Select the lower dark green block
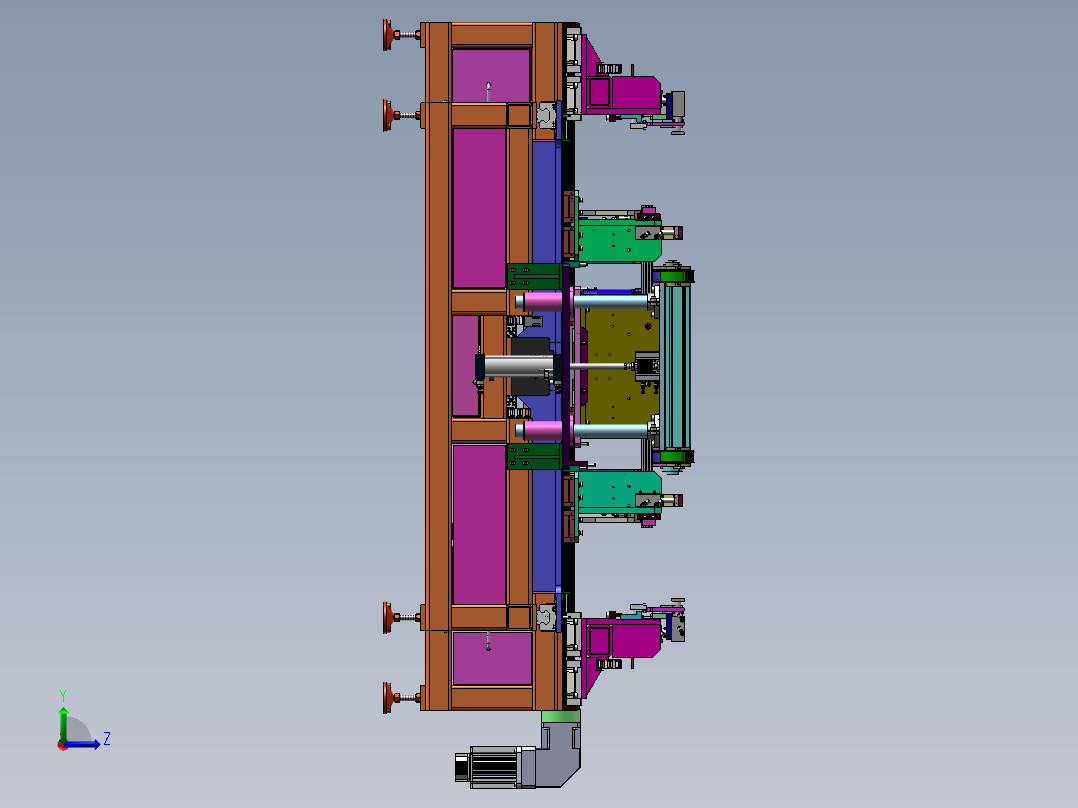1078x808 pixels. [x=534, y=457]
